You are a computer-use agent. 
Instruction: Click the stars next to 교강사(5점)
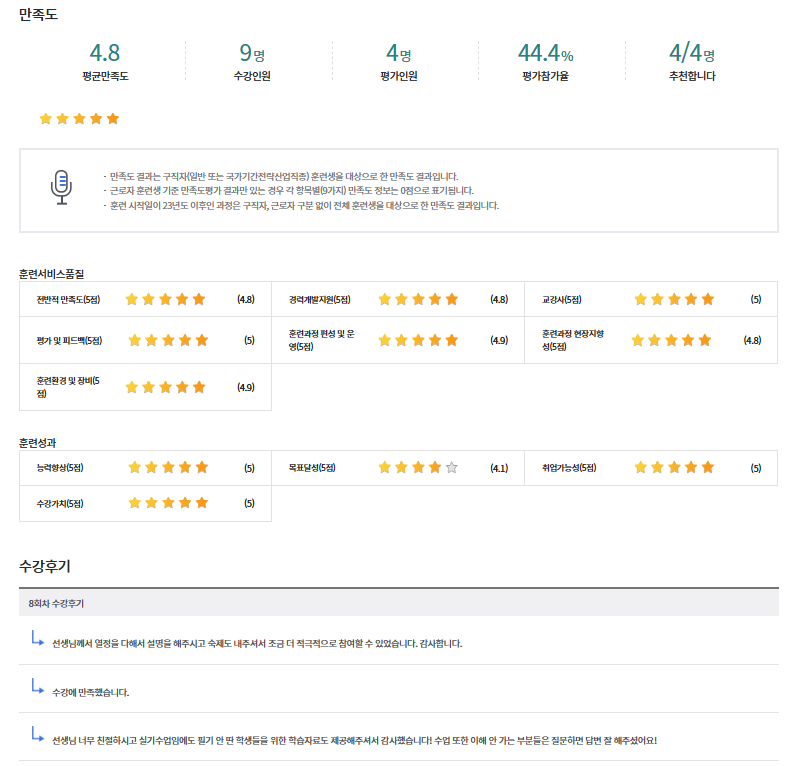coord(674,299)
